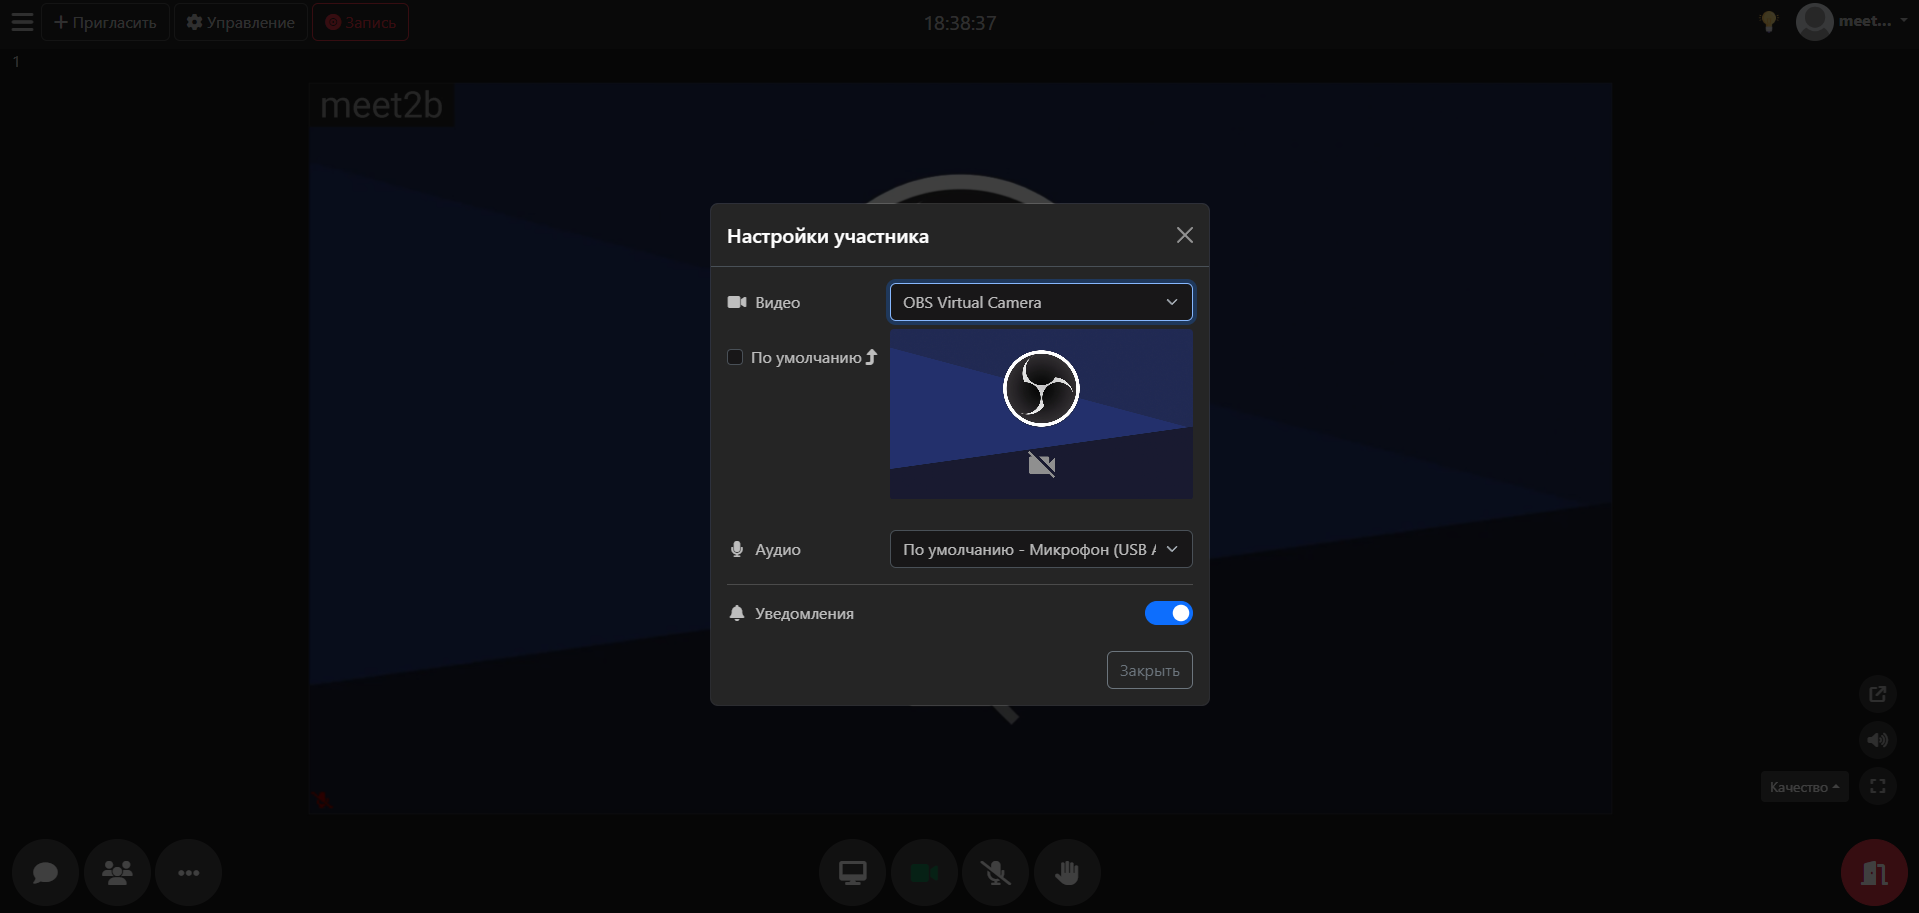The height and width of the screenshot is (913, 1919).
Task: Pop out video in external window
Action: pos(1877,694)
